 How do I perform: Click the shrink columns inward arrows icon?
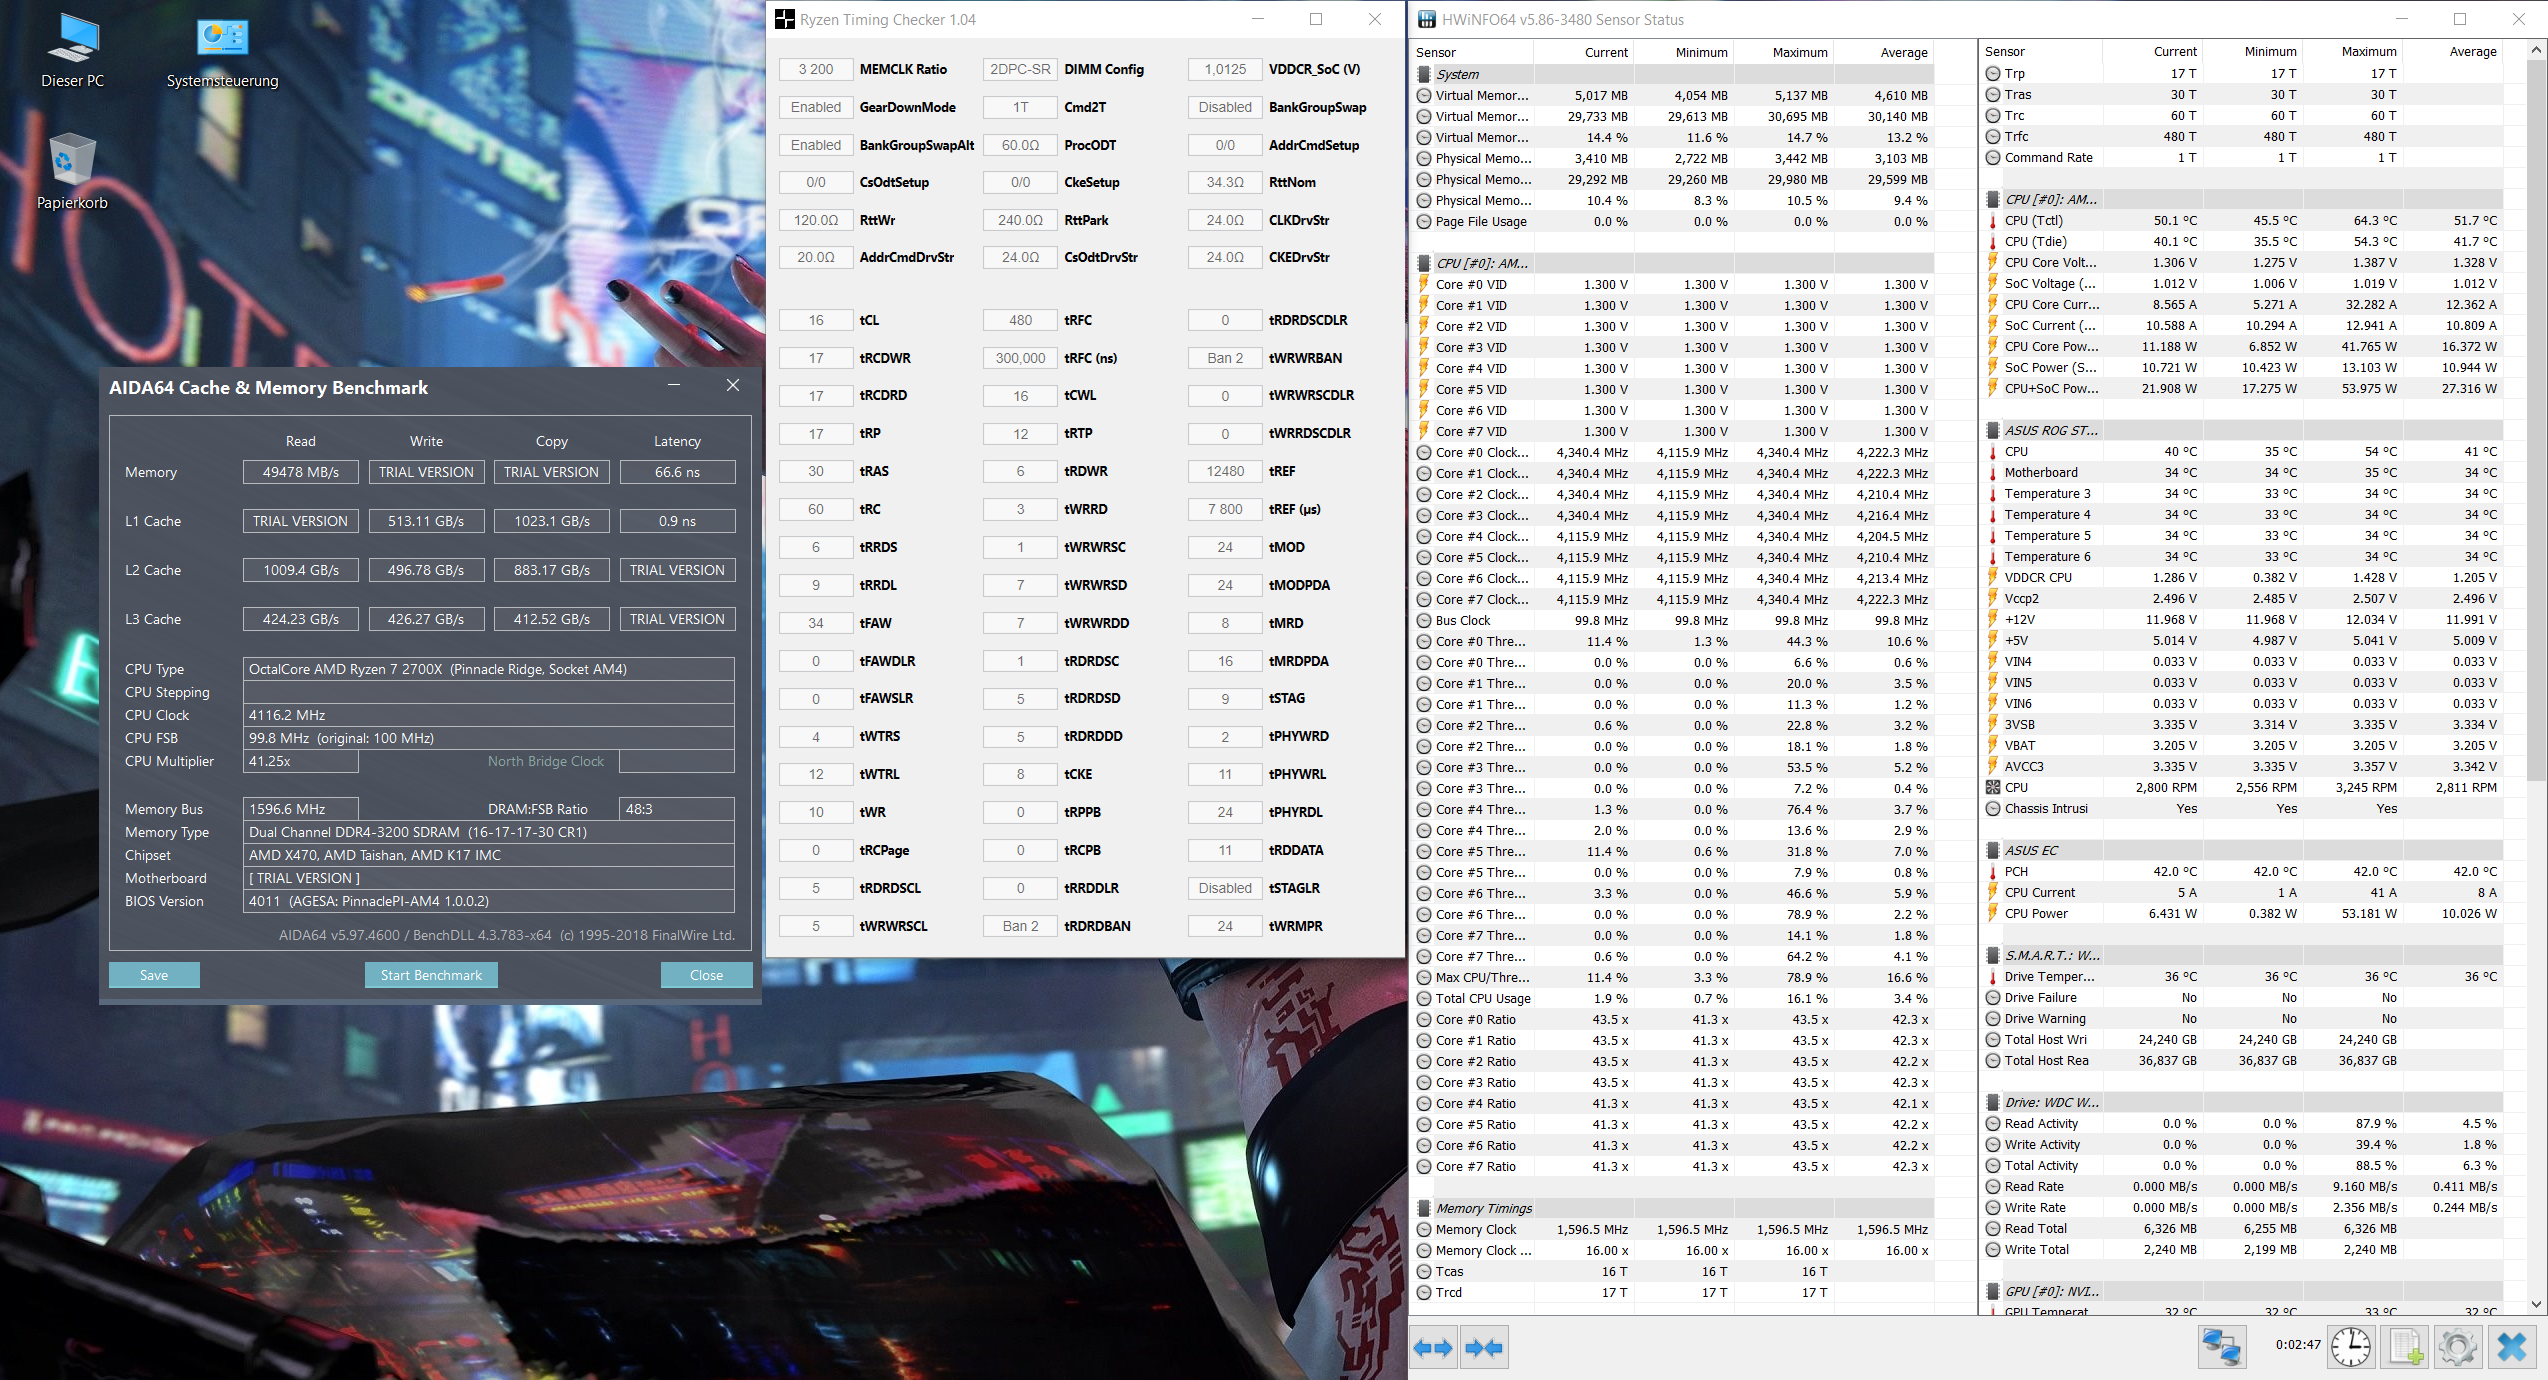click(x=1483, y=1348)
